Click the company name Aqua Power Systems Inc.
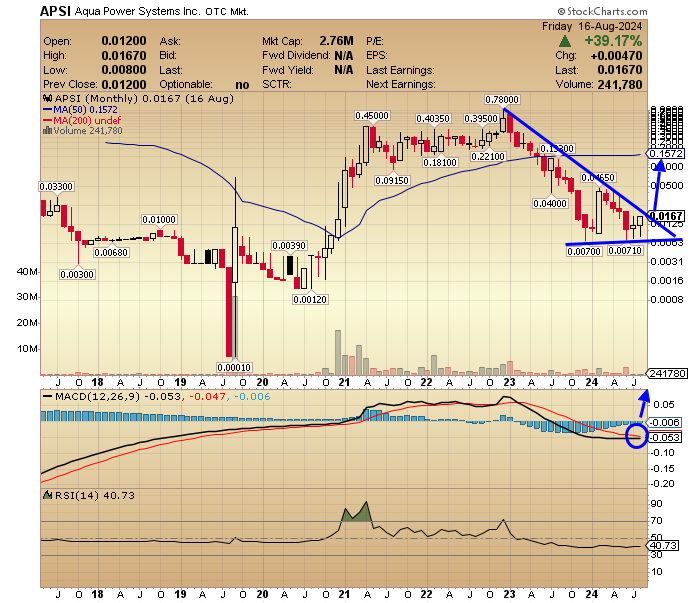The width and height of the screenshot is (700, 603). click(x=137, y=11)
